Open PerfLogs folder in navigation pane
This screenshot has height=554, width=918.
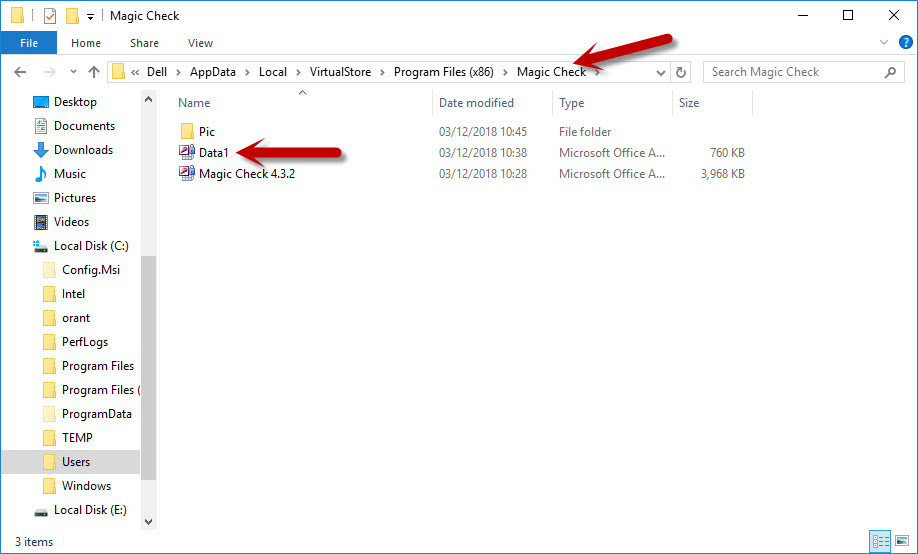click(84, 342)
